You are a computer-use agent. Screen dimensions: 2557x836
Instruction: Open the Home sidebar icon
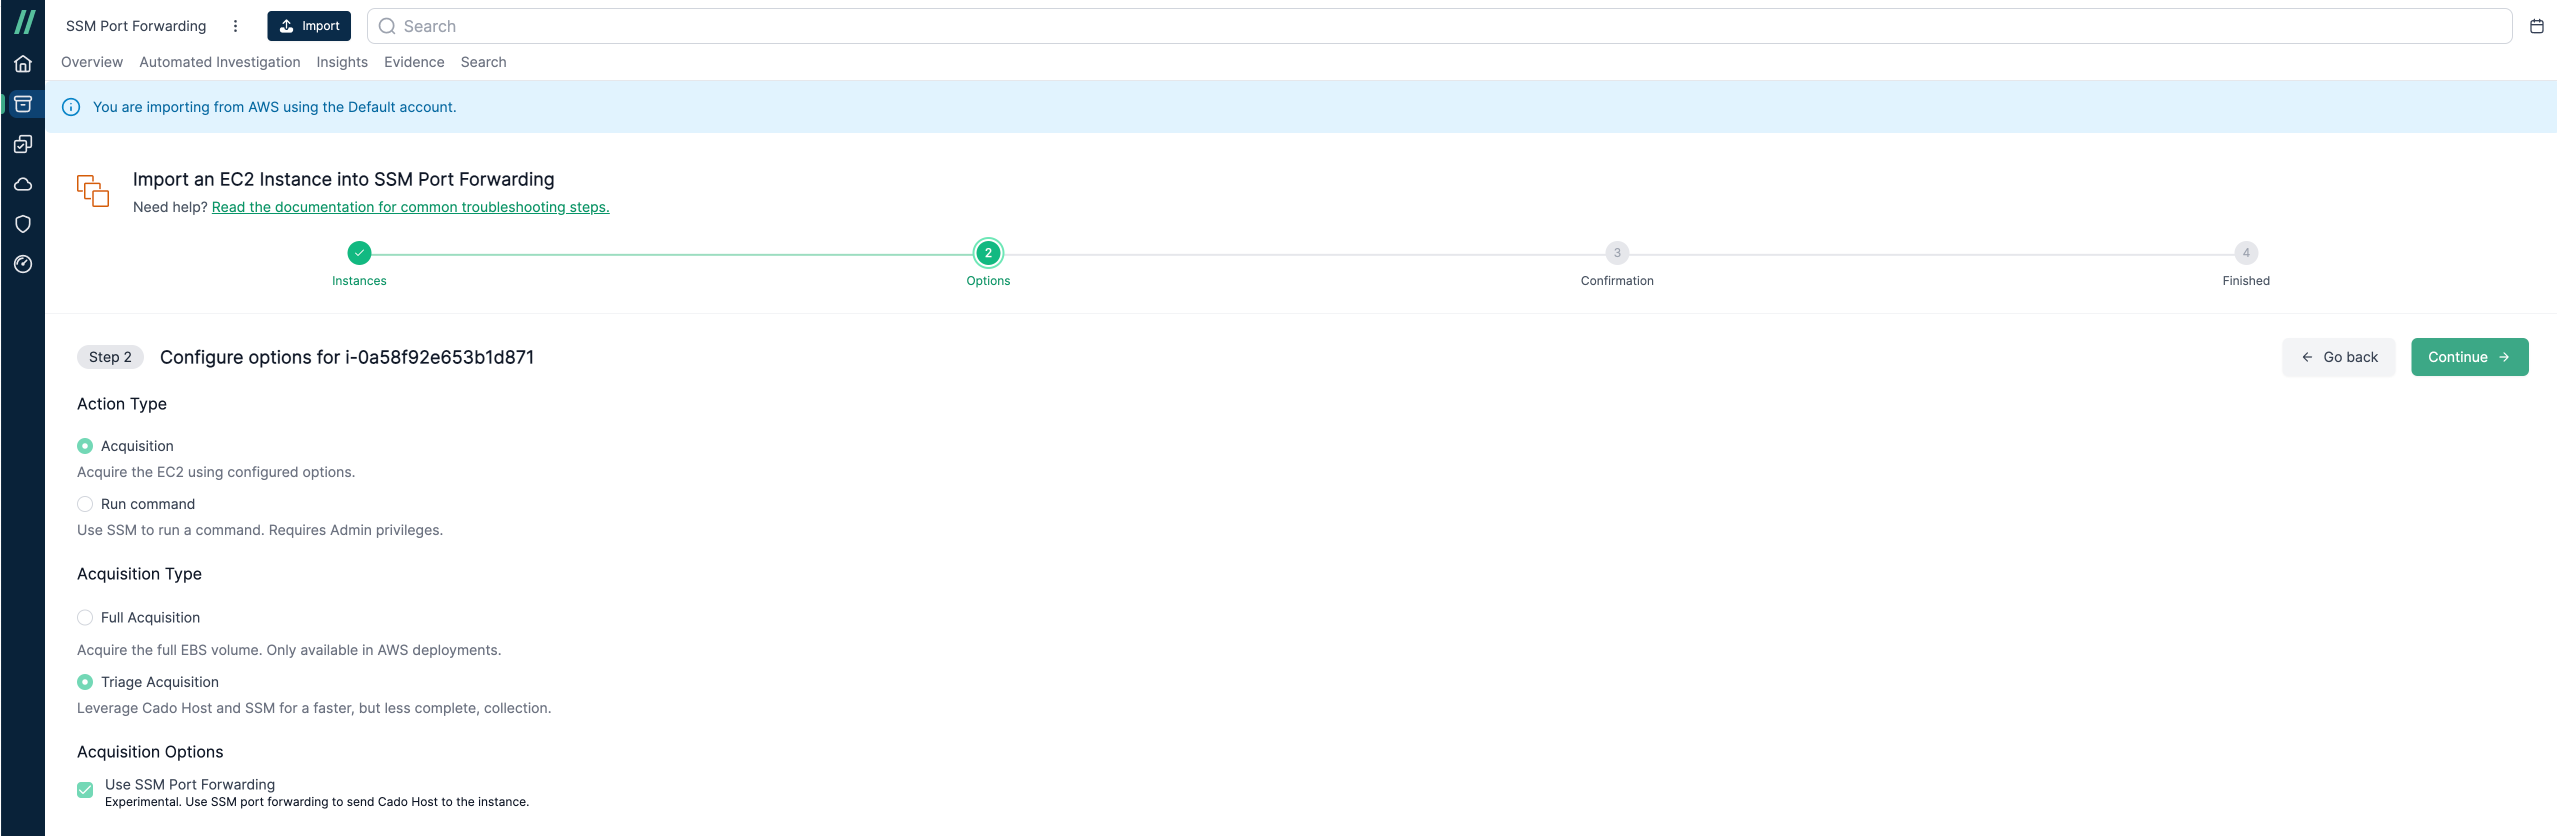[23, 64]
